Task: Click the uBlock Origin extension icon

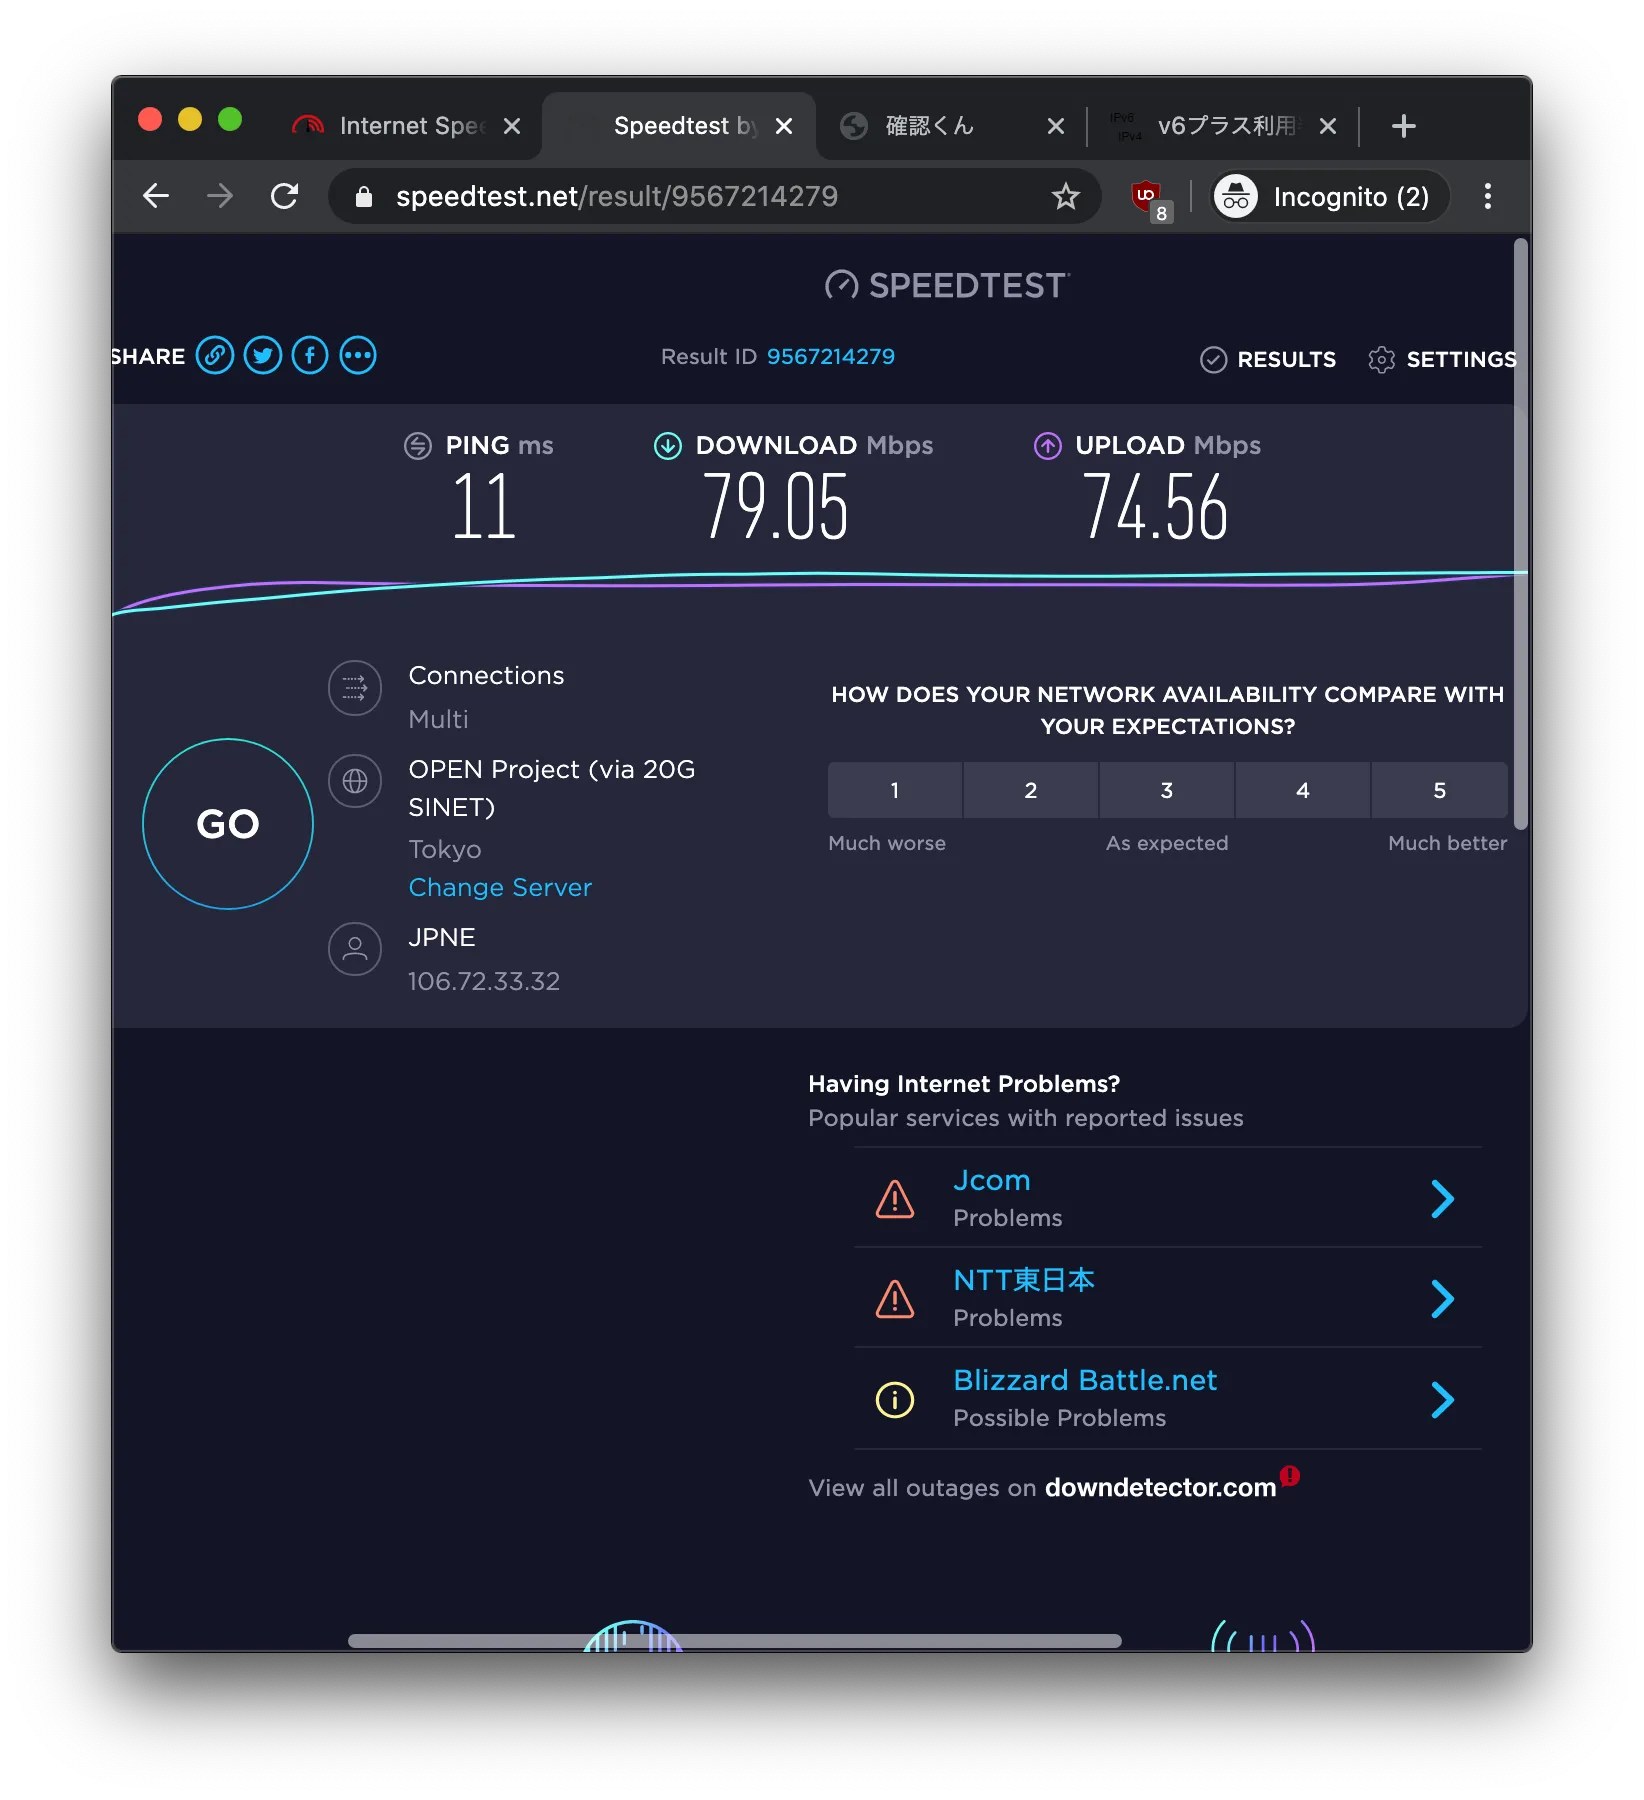Action: pyautogui.click(x=1148, y=197)
